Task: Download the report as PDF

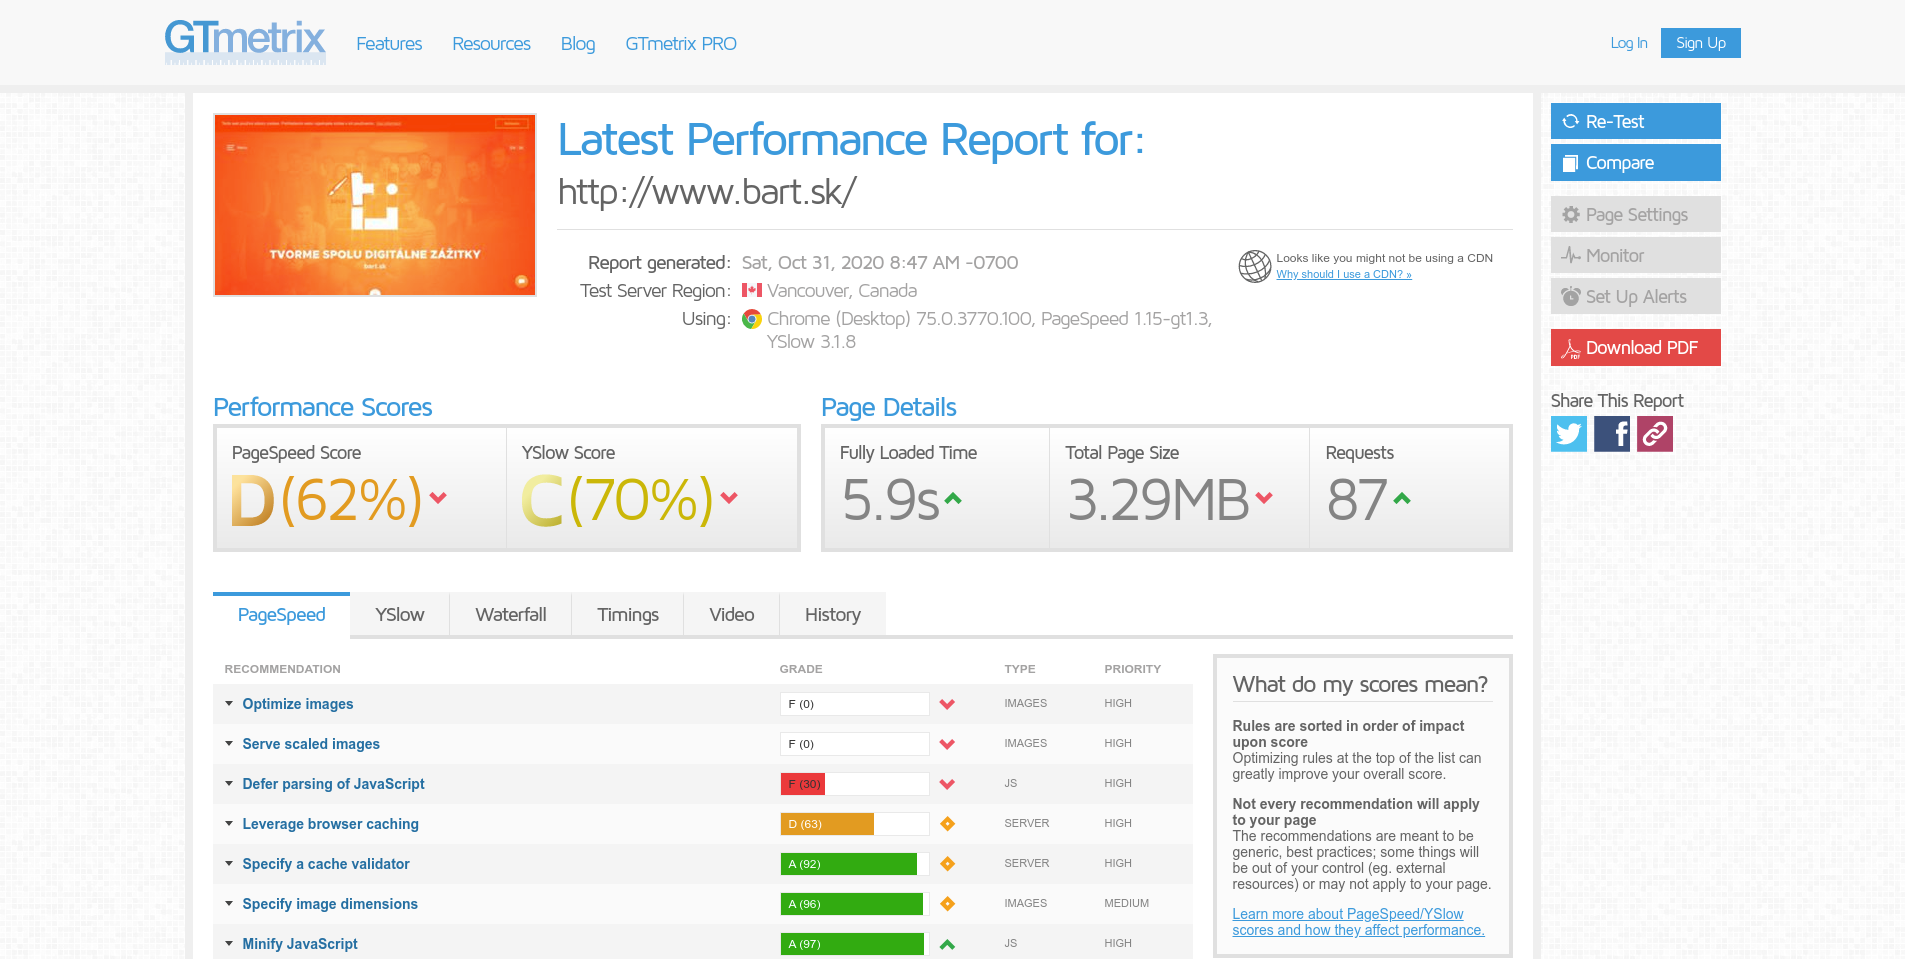Action: point(1636,347)
